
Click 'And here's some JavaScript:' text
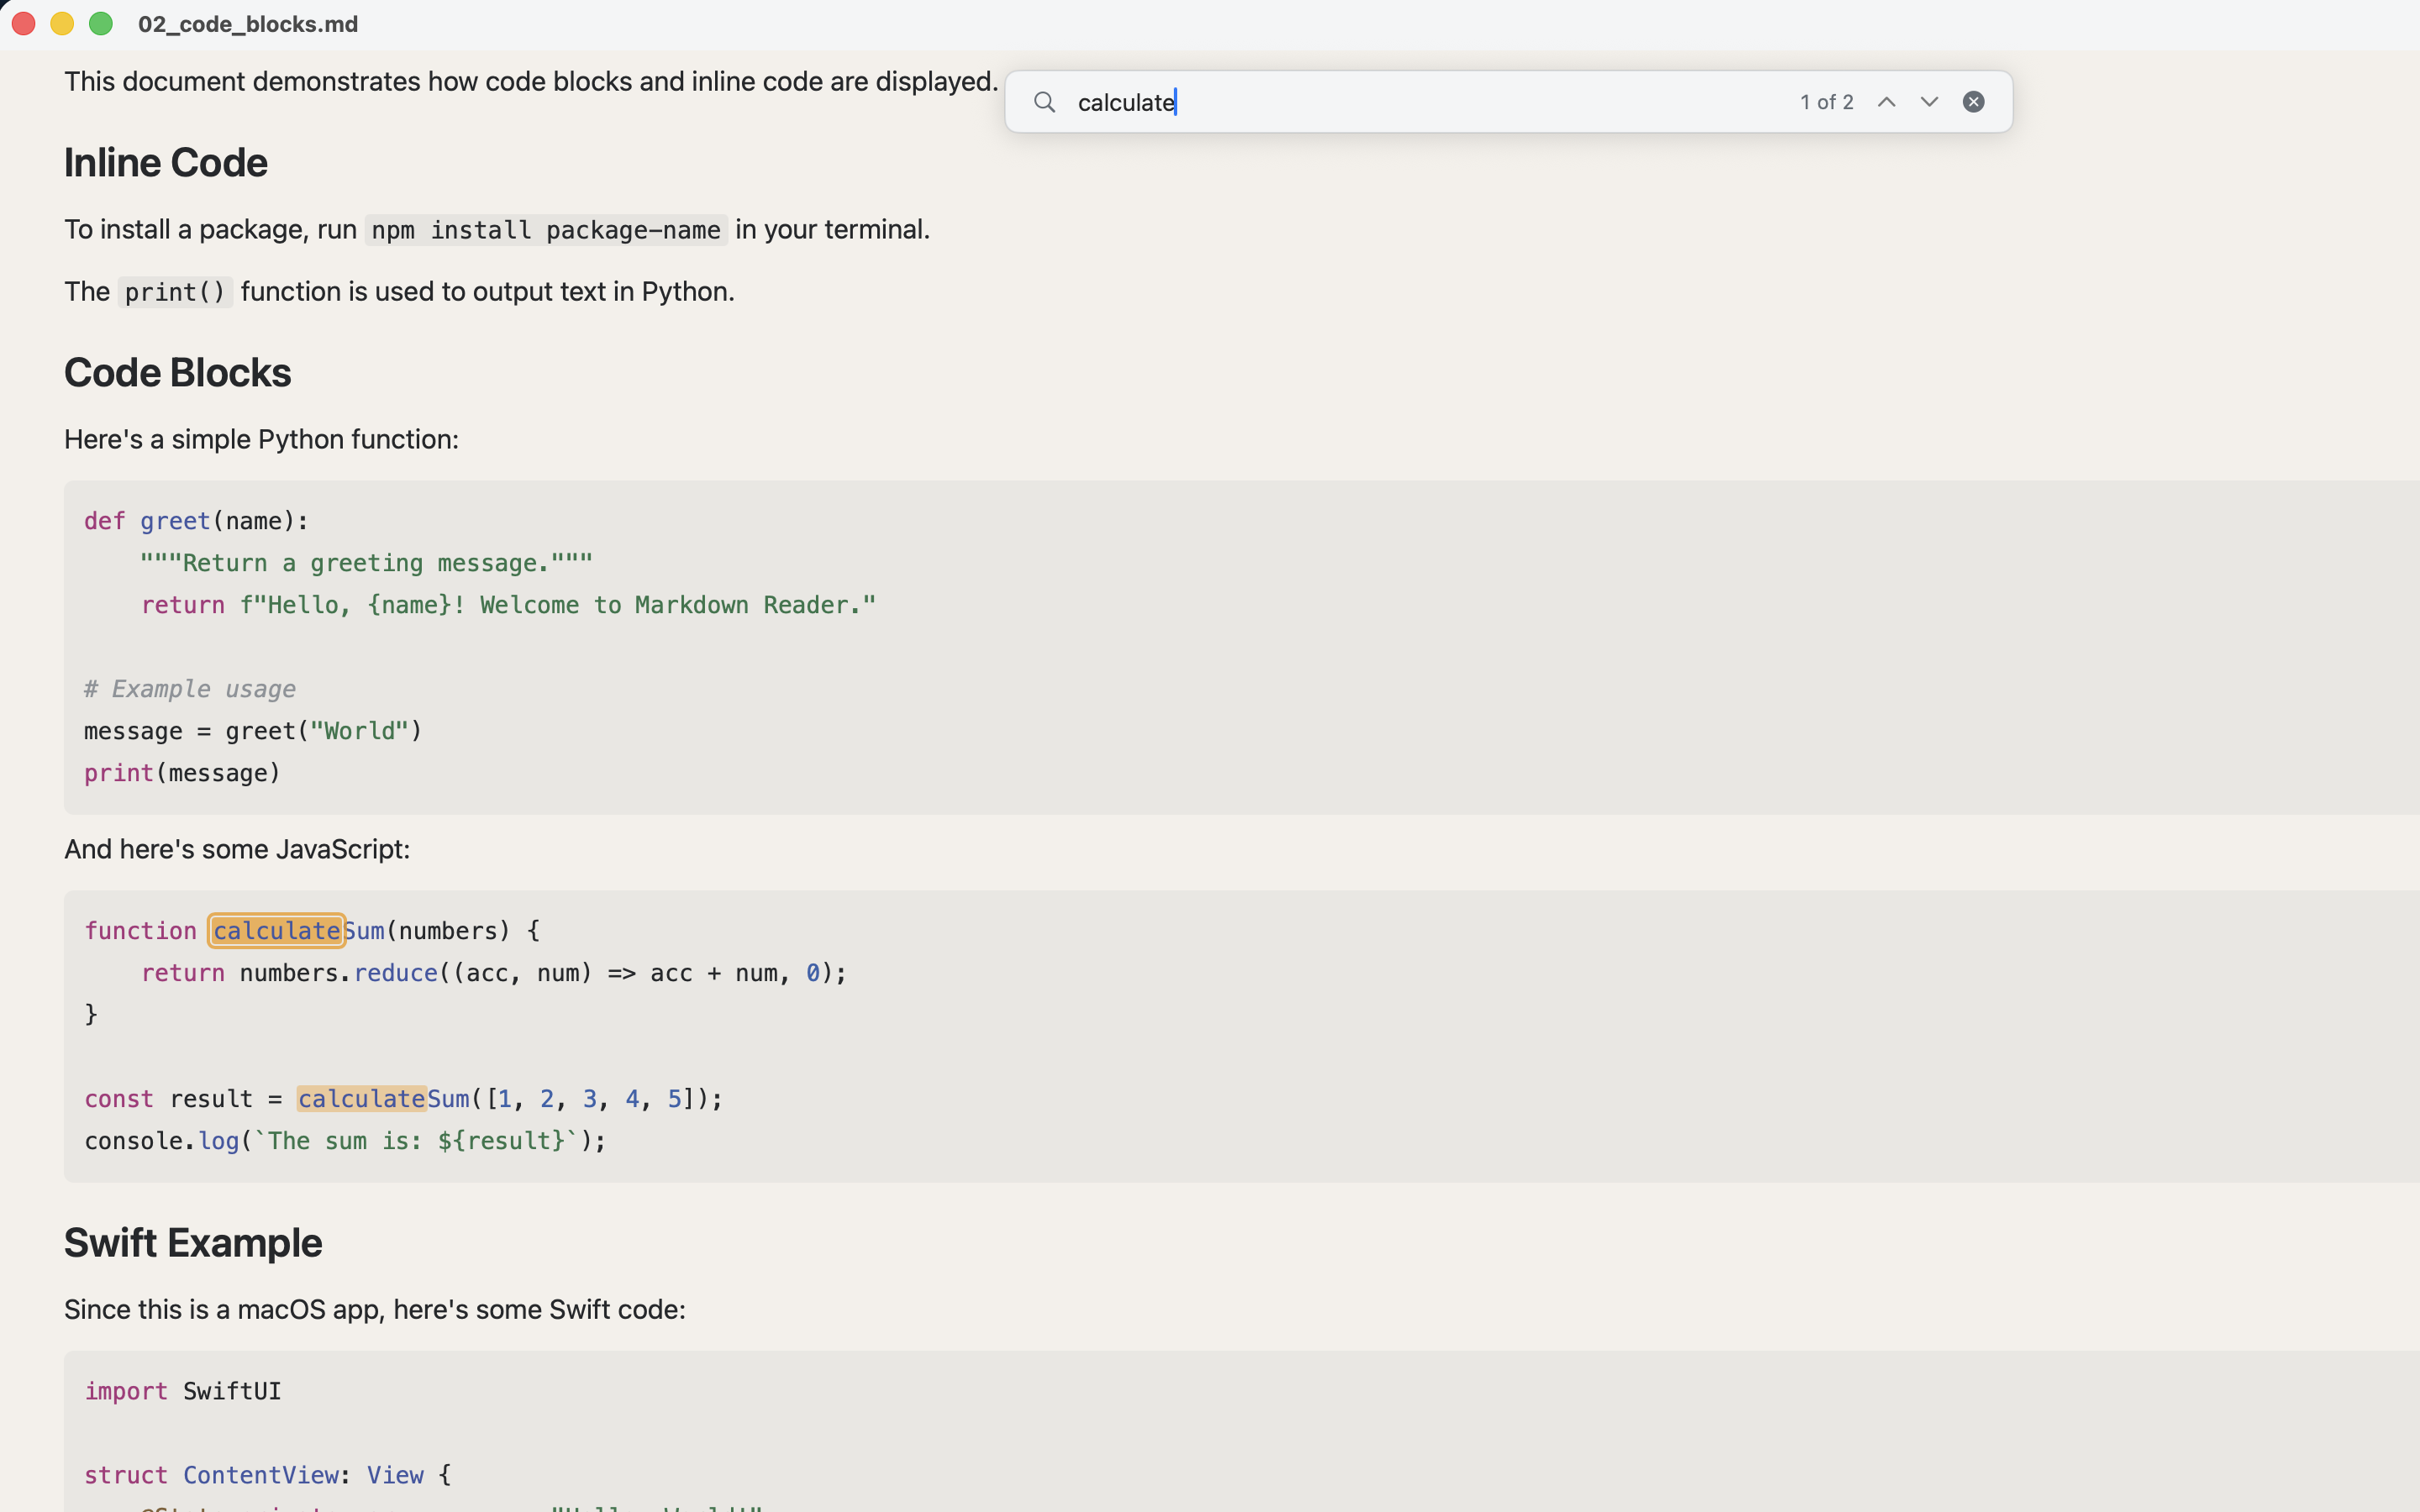pos(237,850)
